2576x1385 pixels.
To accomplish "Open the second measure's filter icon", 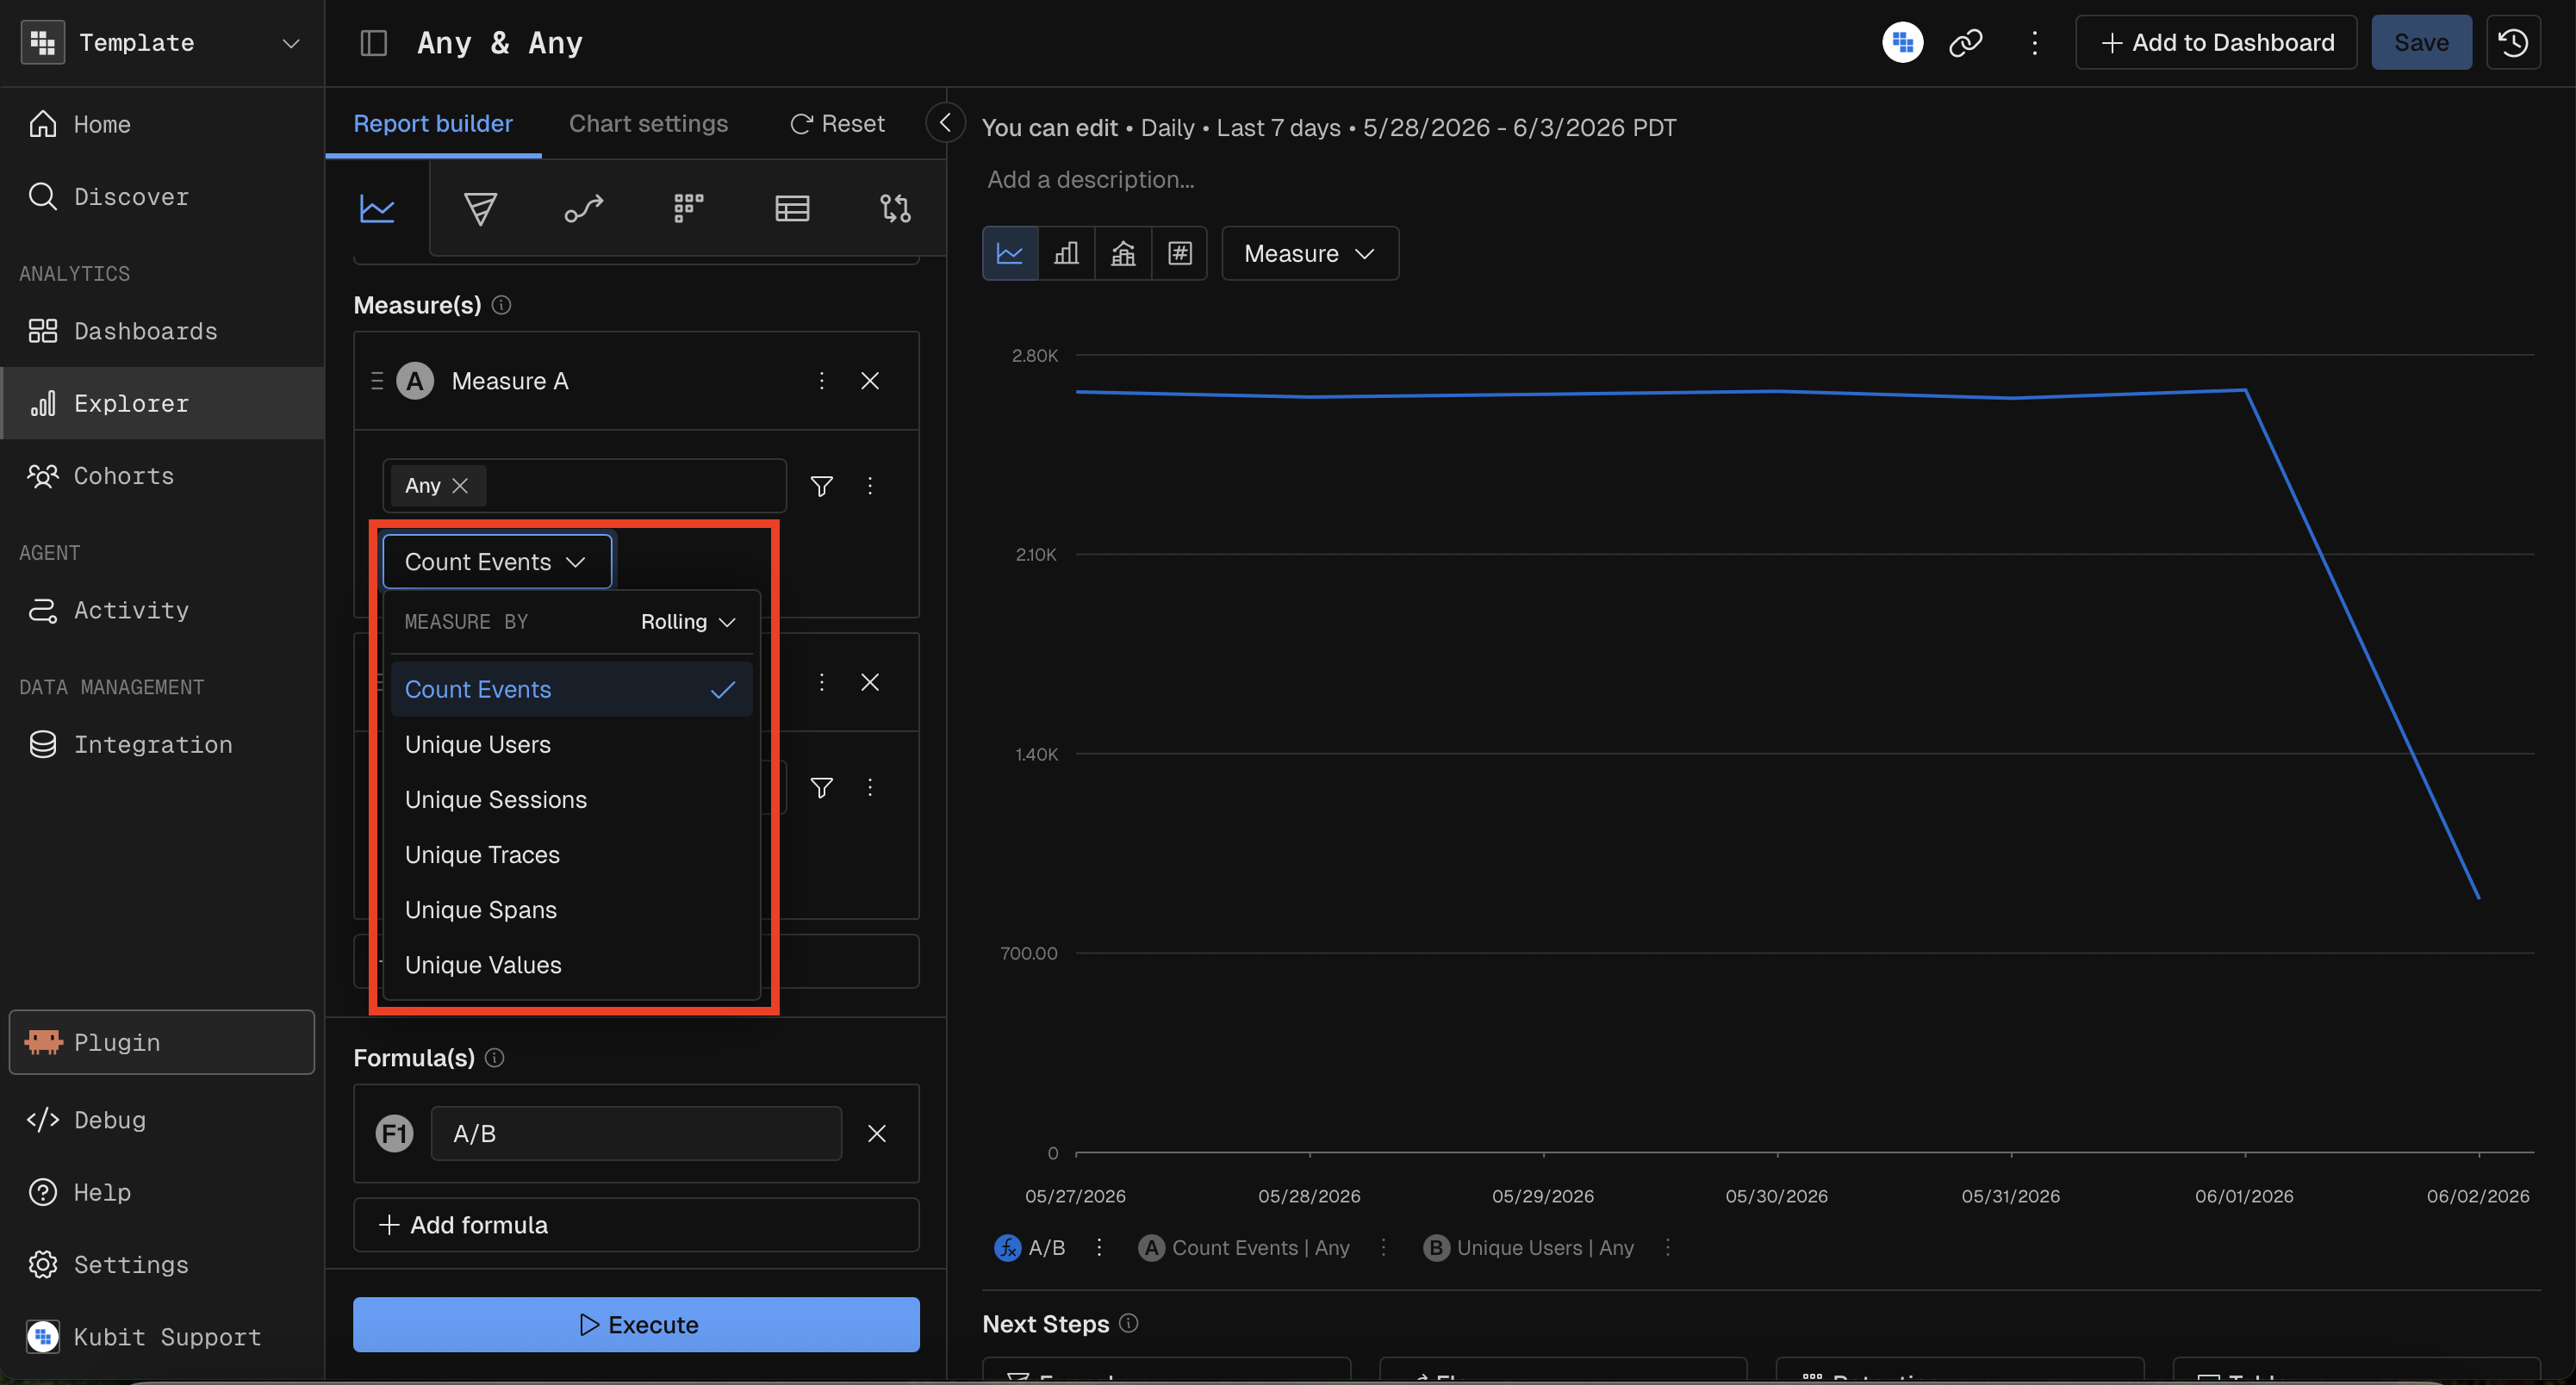I will pyautogui.click(x=821, y=788).
